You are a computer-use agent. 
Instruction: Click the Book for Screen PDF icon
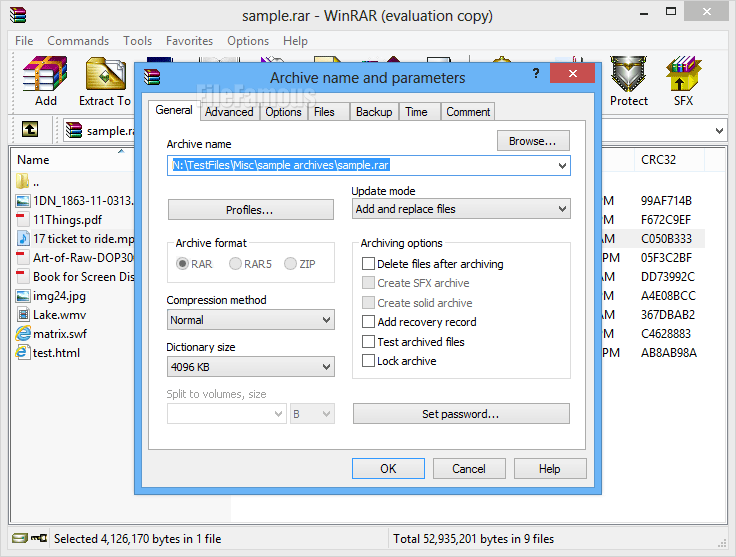click(x=22, y=276)
